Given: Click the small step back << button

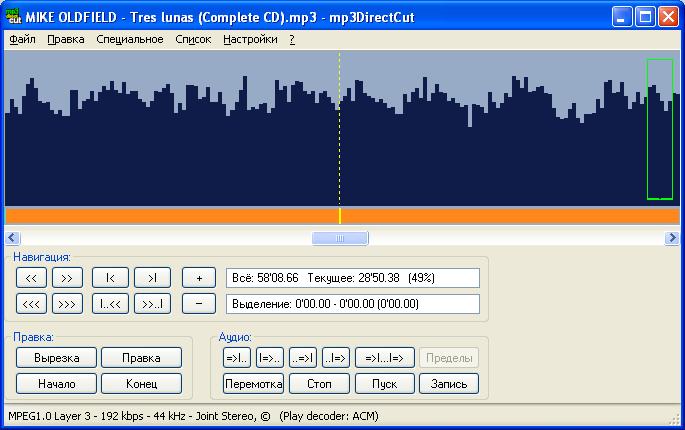Looking at the screenshot, I should 32,278.
